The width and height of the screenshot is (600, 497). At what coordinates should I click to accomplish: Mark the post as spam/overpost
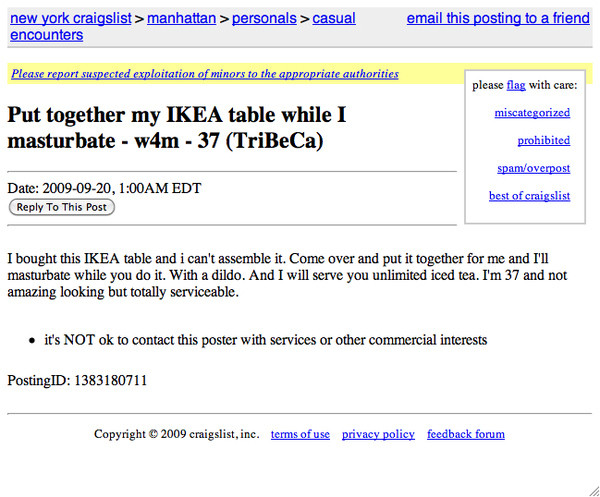533,169
